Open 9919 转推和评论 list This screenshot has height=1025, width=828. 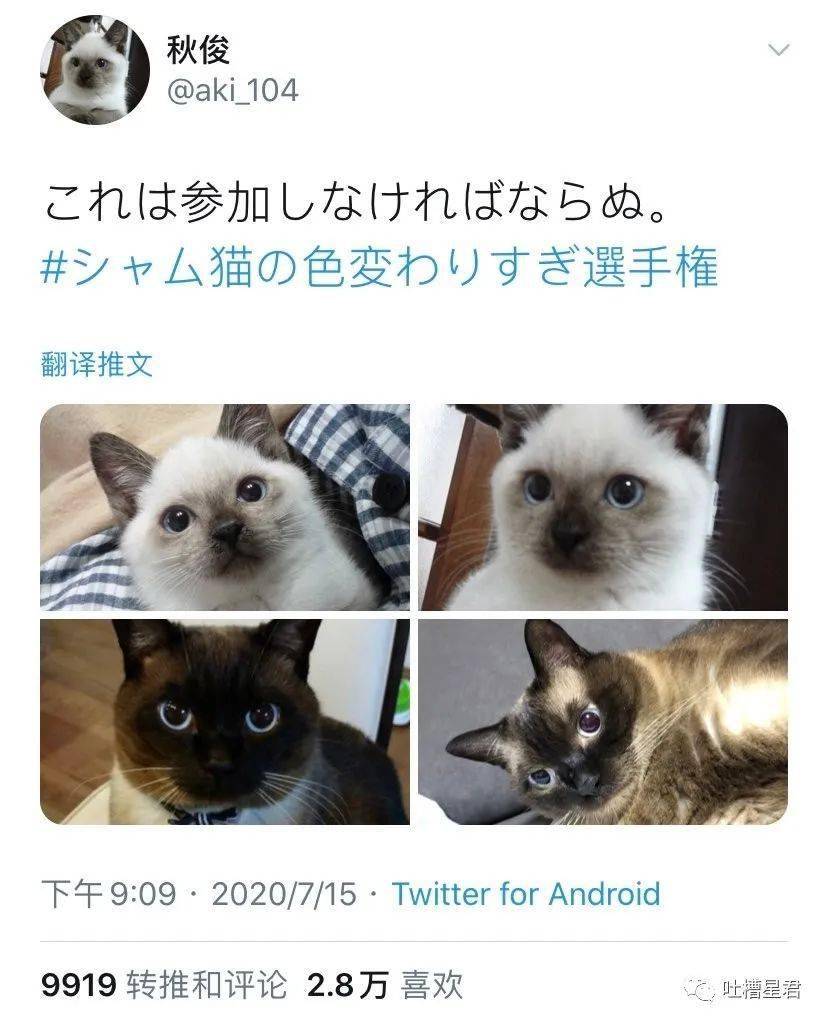click(164, 984)
